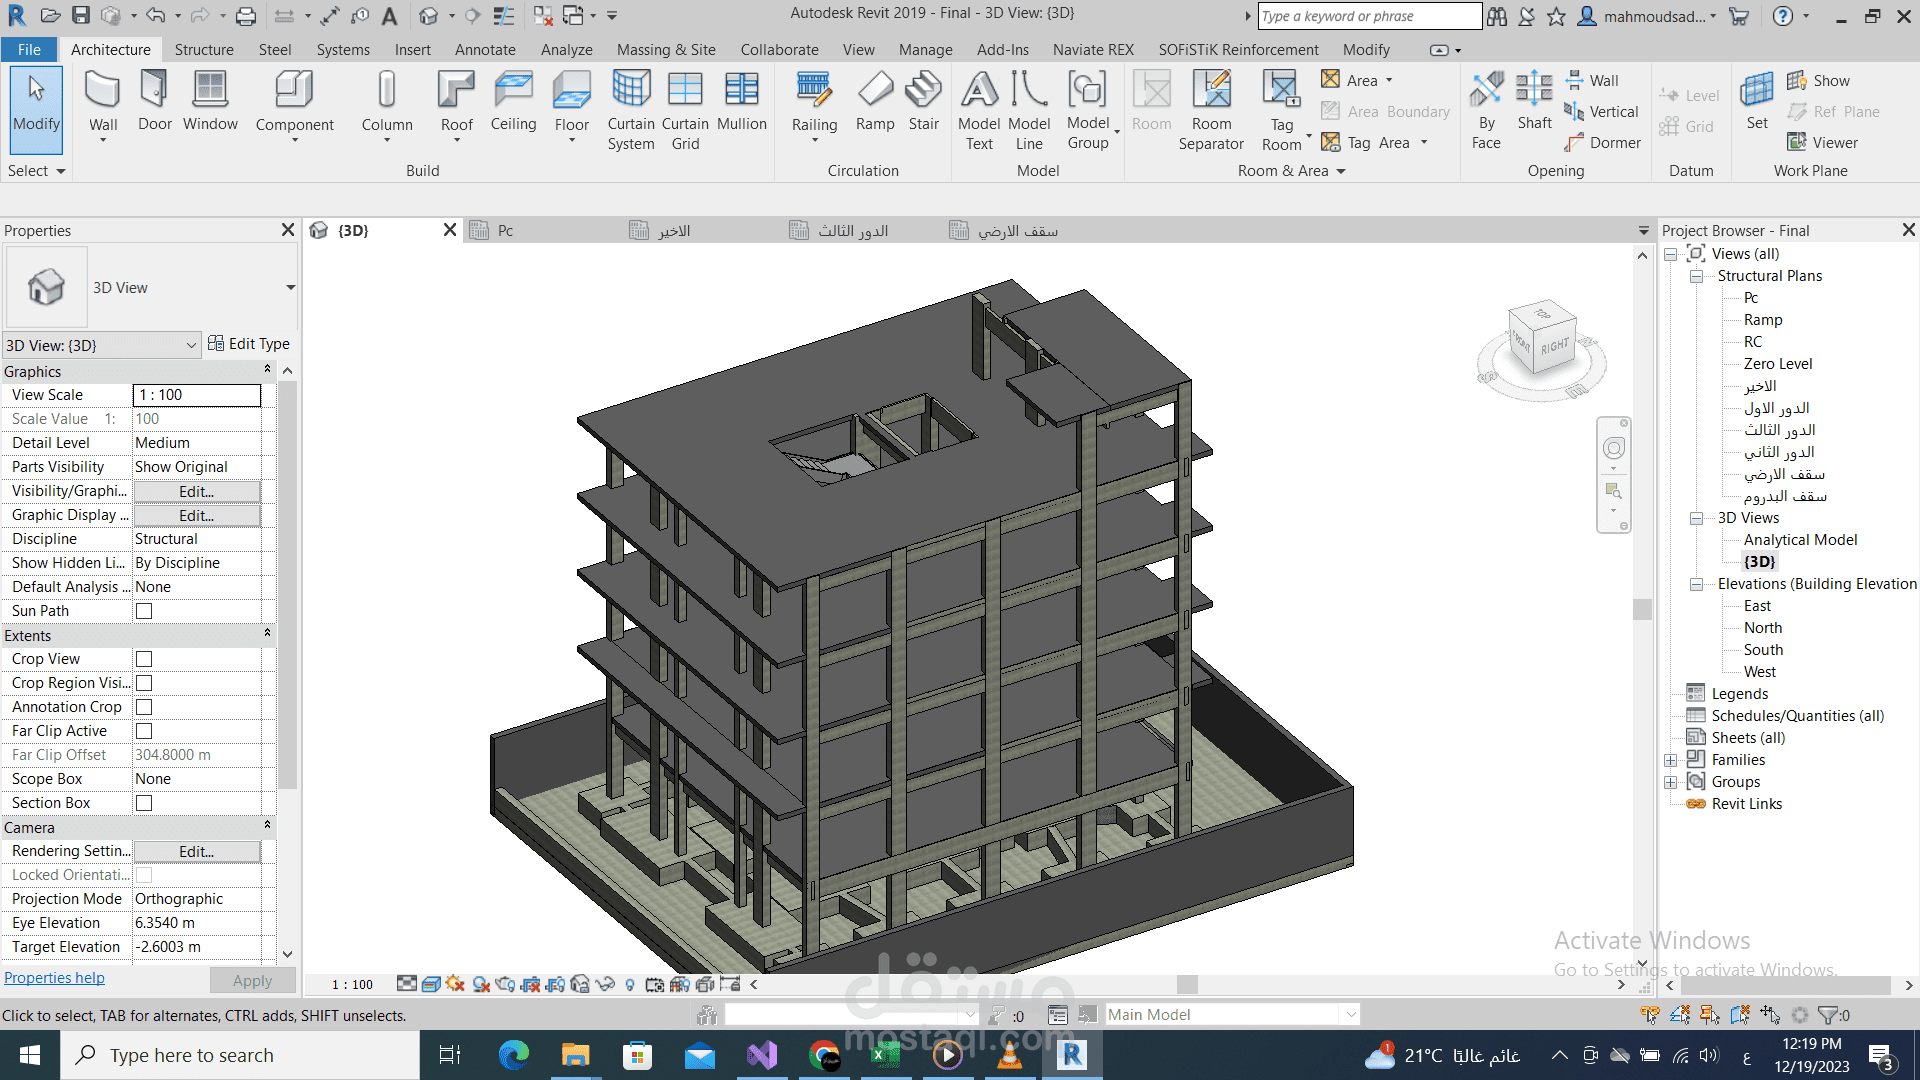
Task: Open the Model Text tool
Action: [979, 111]
